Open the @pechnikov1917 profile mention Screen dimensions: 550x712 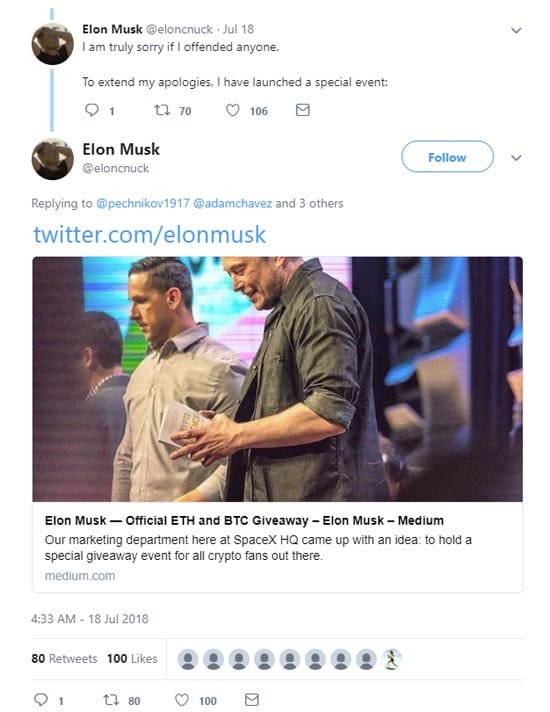(x=143, y=203)
